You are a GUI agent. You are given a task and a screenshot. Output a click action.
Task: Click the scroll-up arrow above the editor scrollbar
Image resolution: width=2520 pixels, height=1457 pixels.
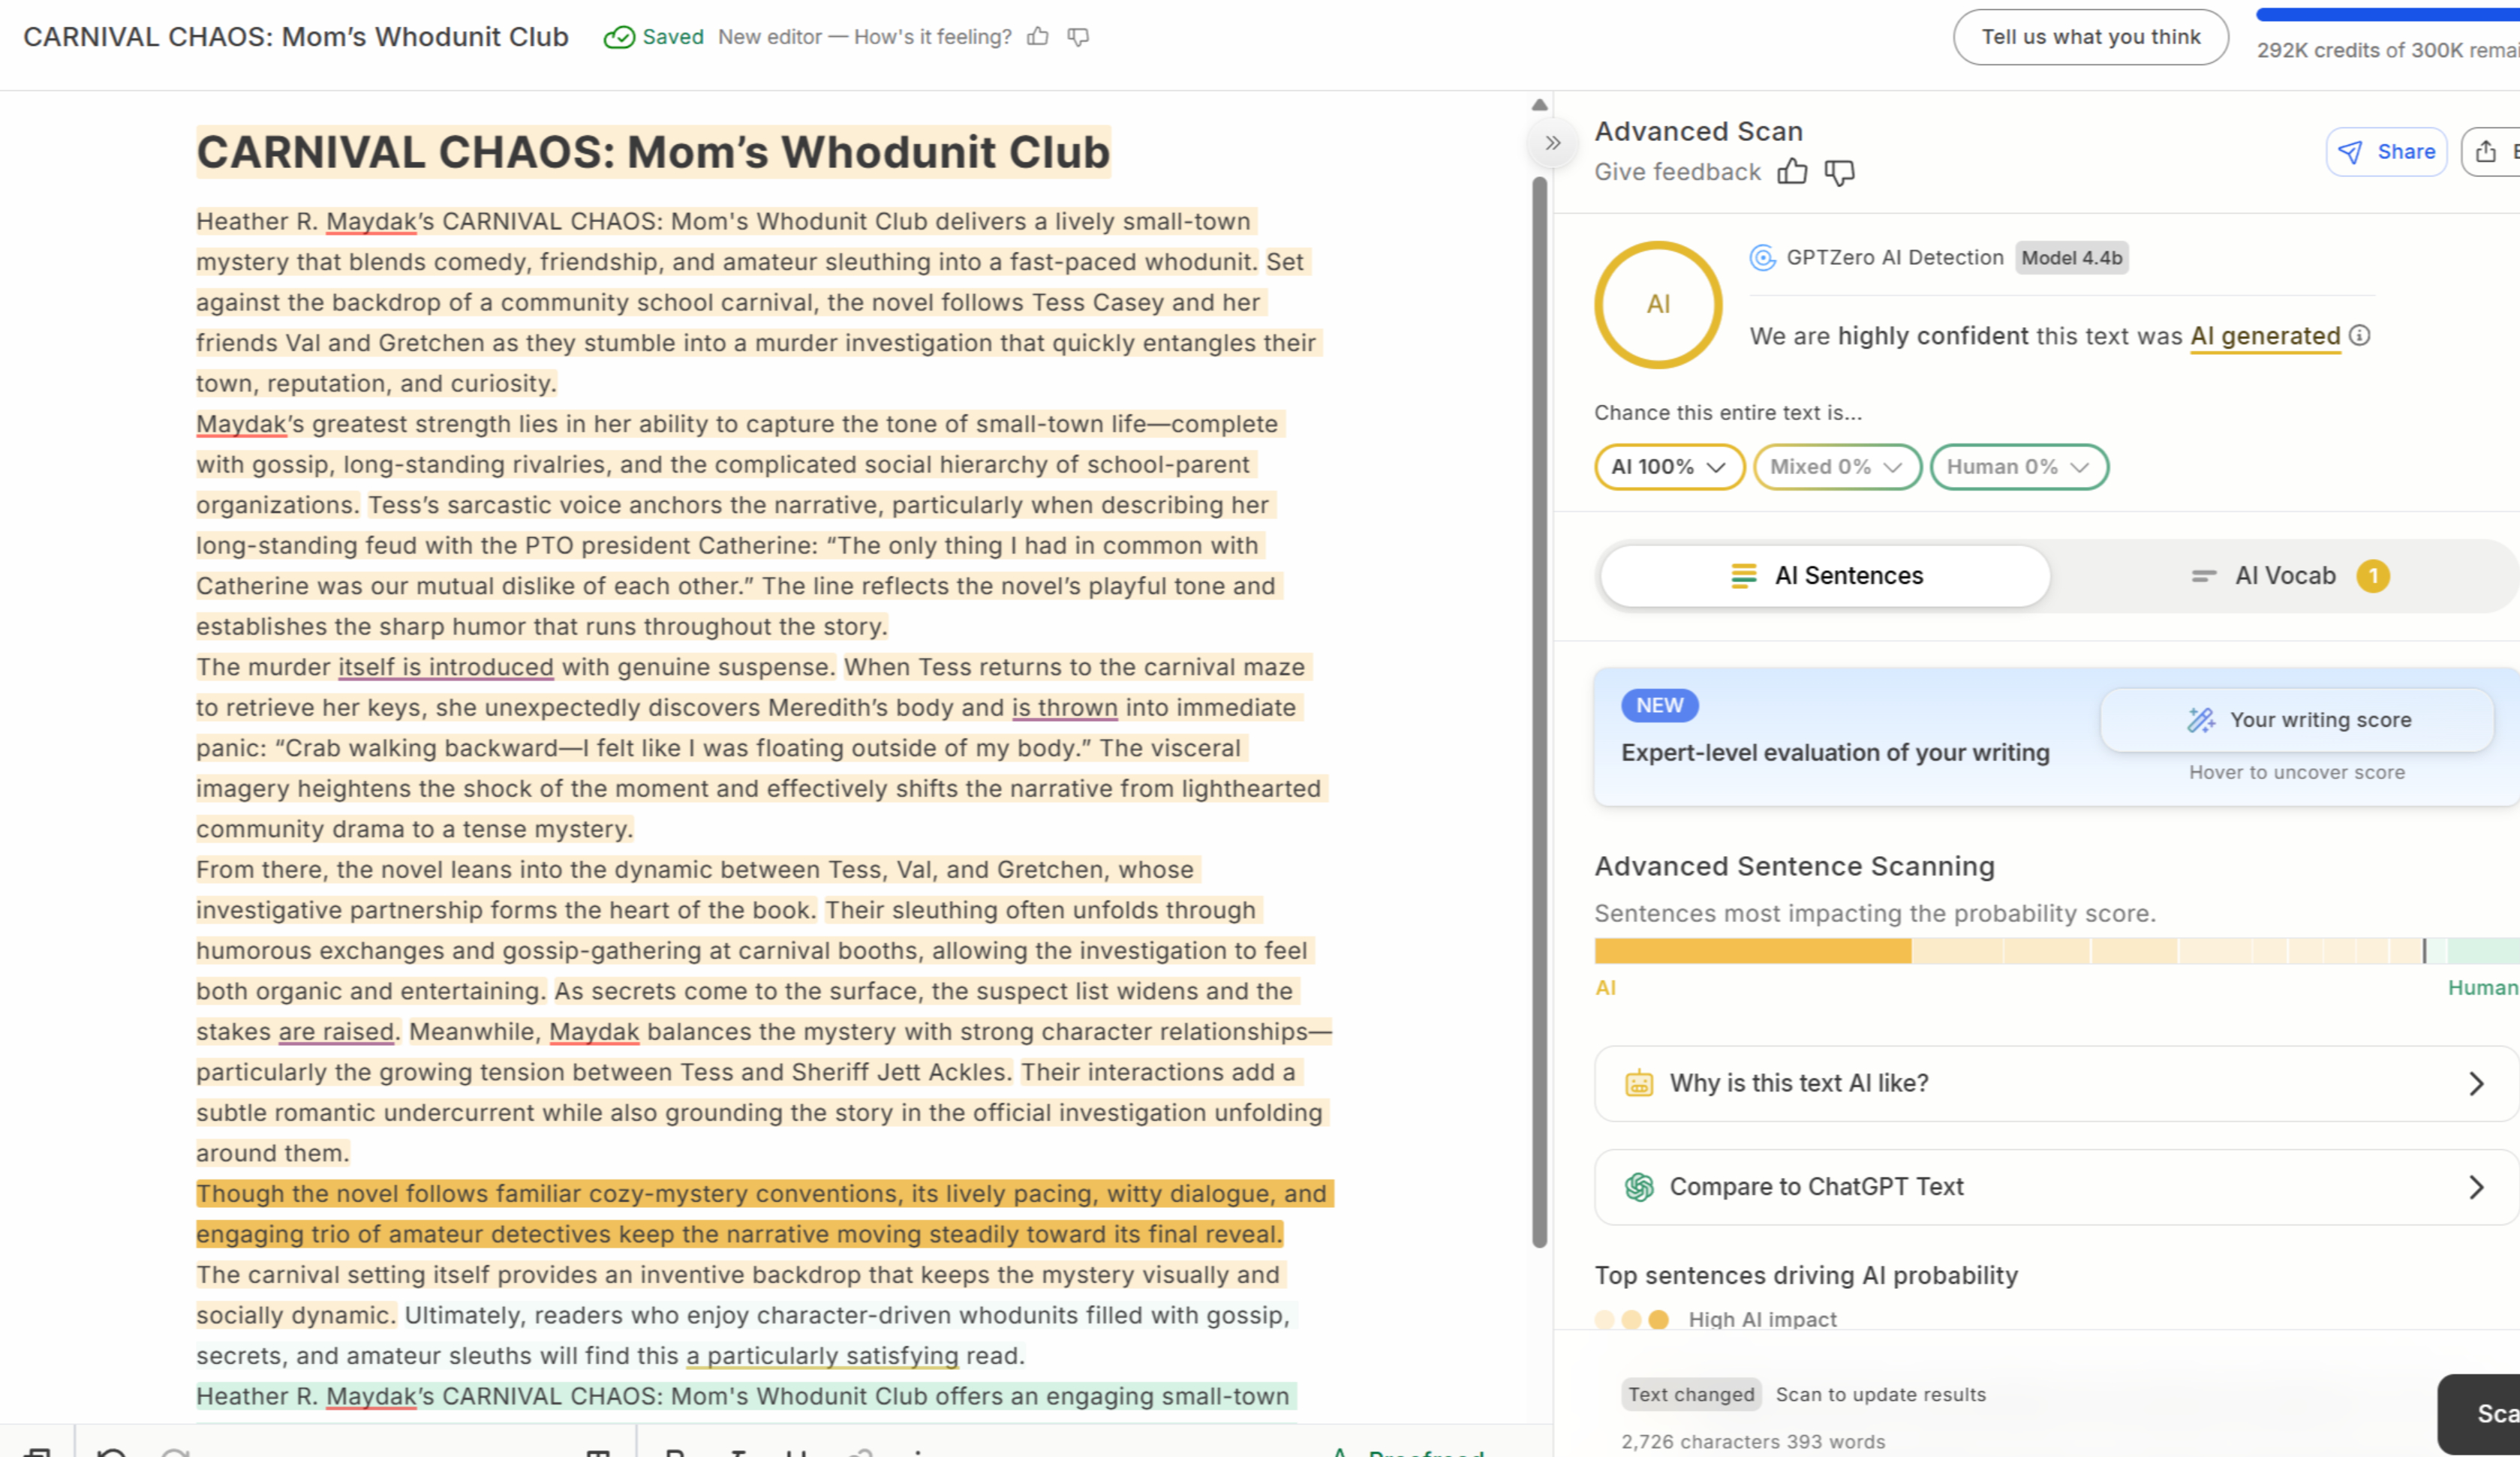click(1540, 105)
